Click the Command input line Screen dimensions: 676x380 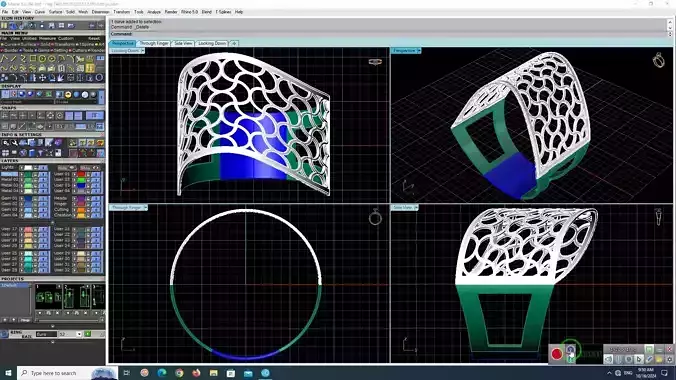point(388,34)
